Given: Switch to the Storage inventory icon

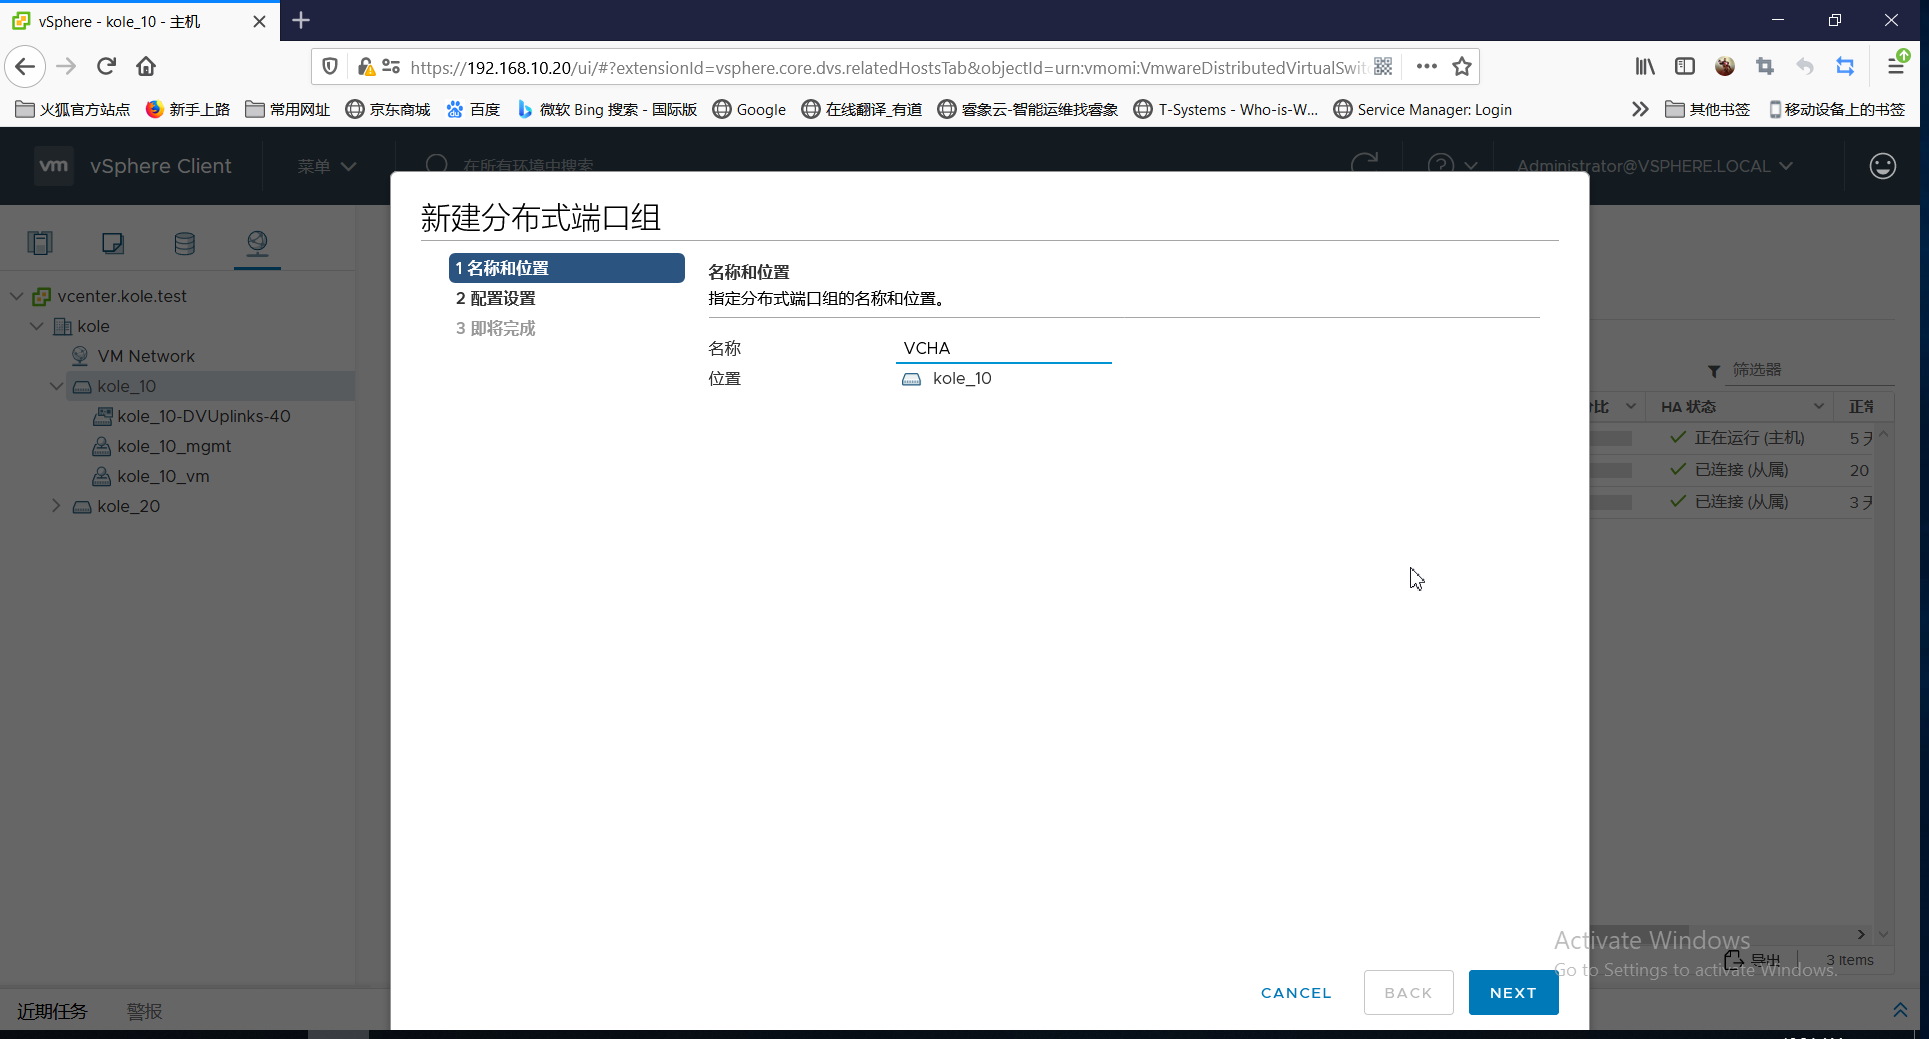Looking at the screenshot, I should click(184, 242).
